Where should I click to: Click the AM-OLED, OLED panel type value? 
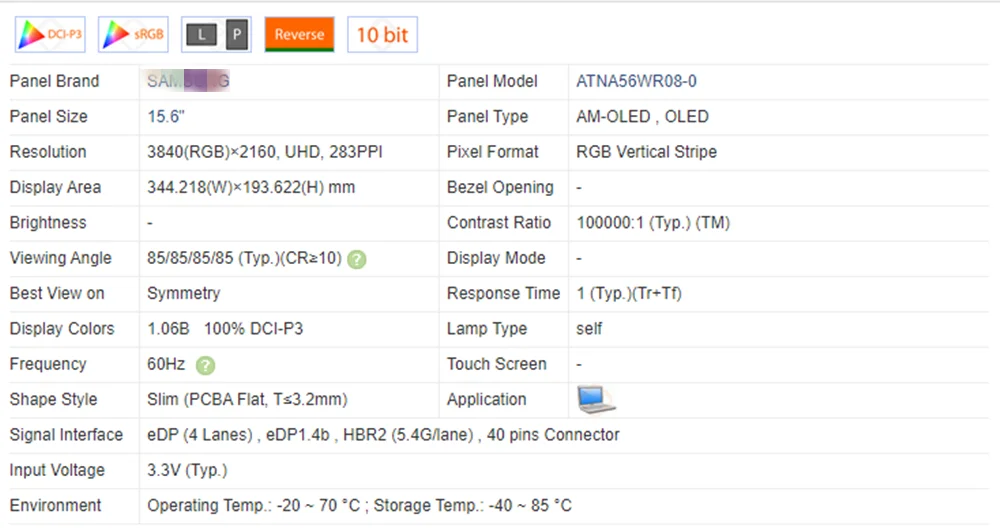(642, 117)
